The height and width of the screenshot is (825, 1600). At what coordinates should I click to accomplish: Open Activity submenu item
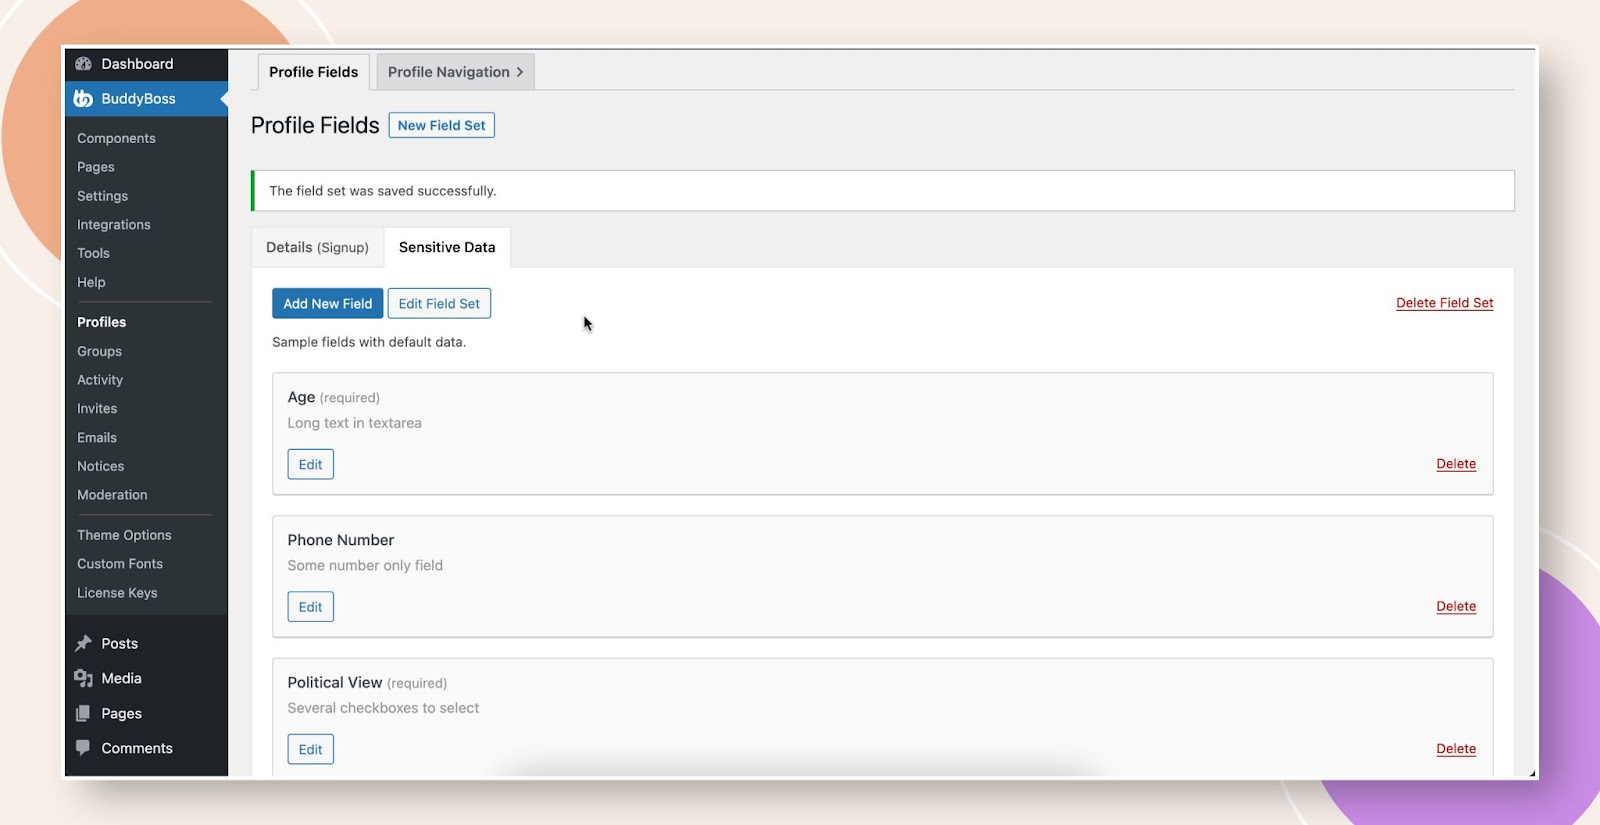coord(100,380)
